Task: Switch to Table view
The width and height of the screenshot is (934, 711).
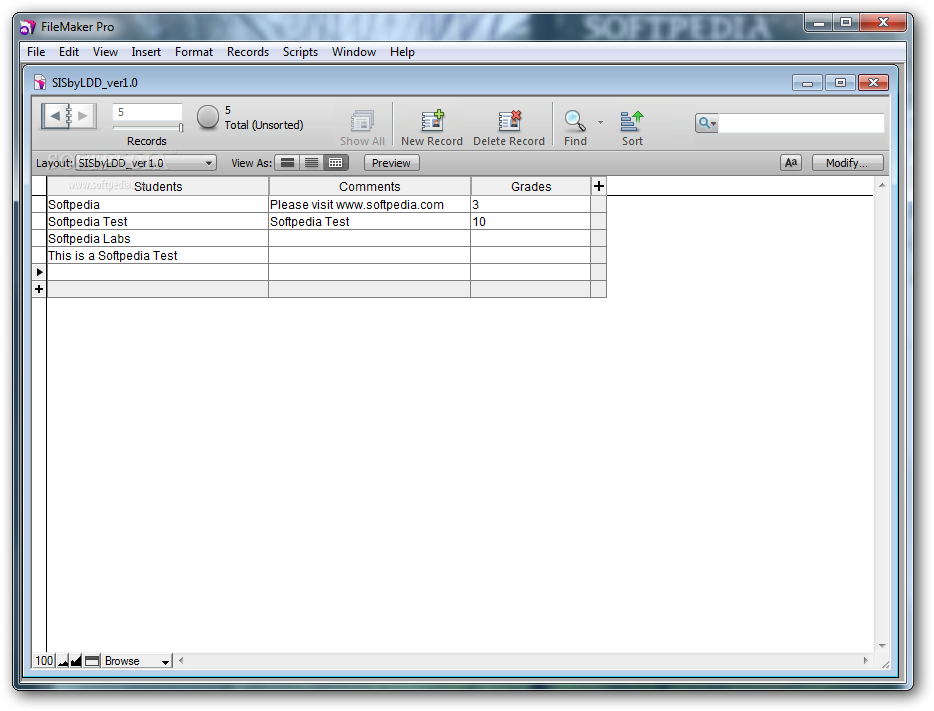Action: [x=336, y=163]
